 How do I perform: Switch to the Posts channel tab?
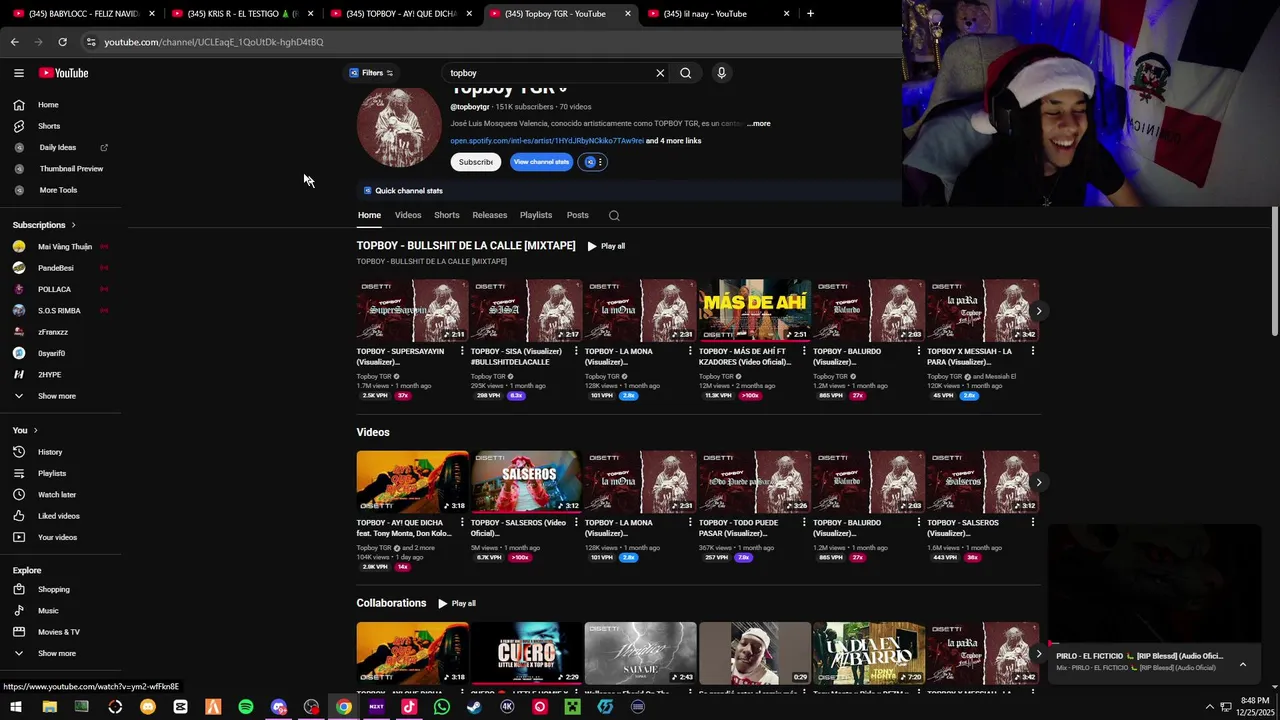(578, 215)
